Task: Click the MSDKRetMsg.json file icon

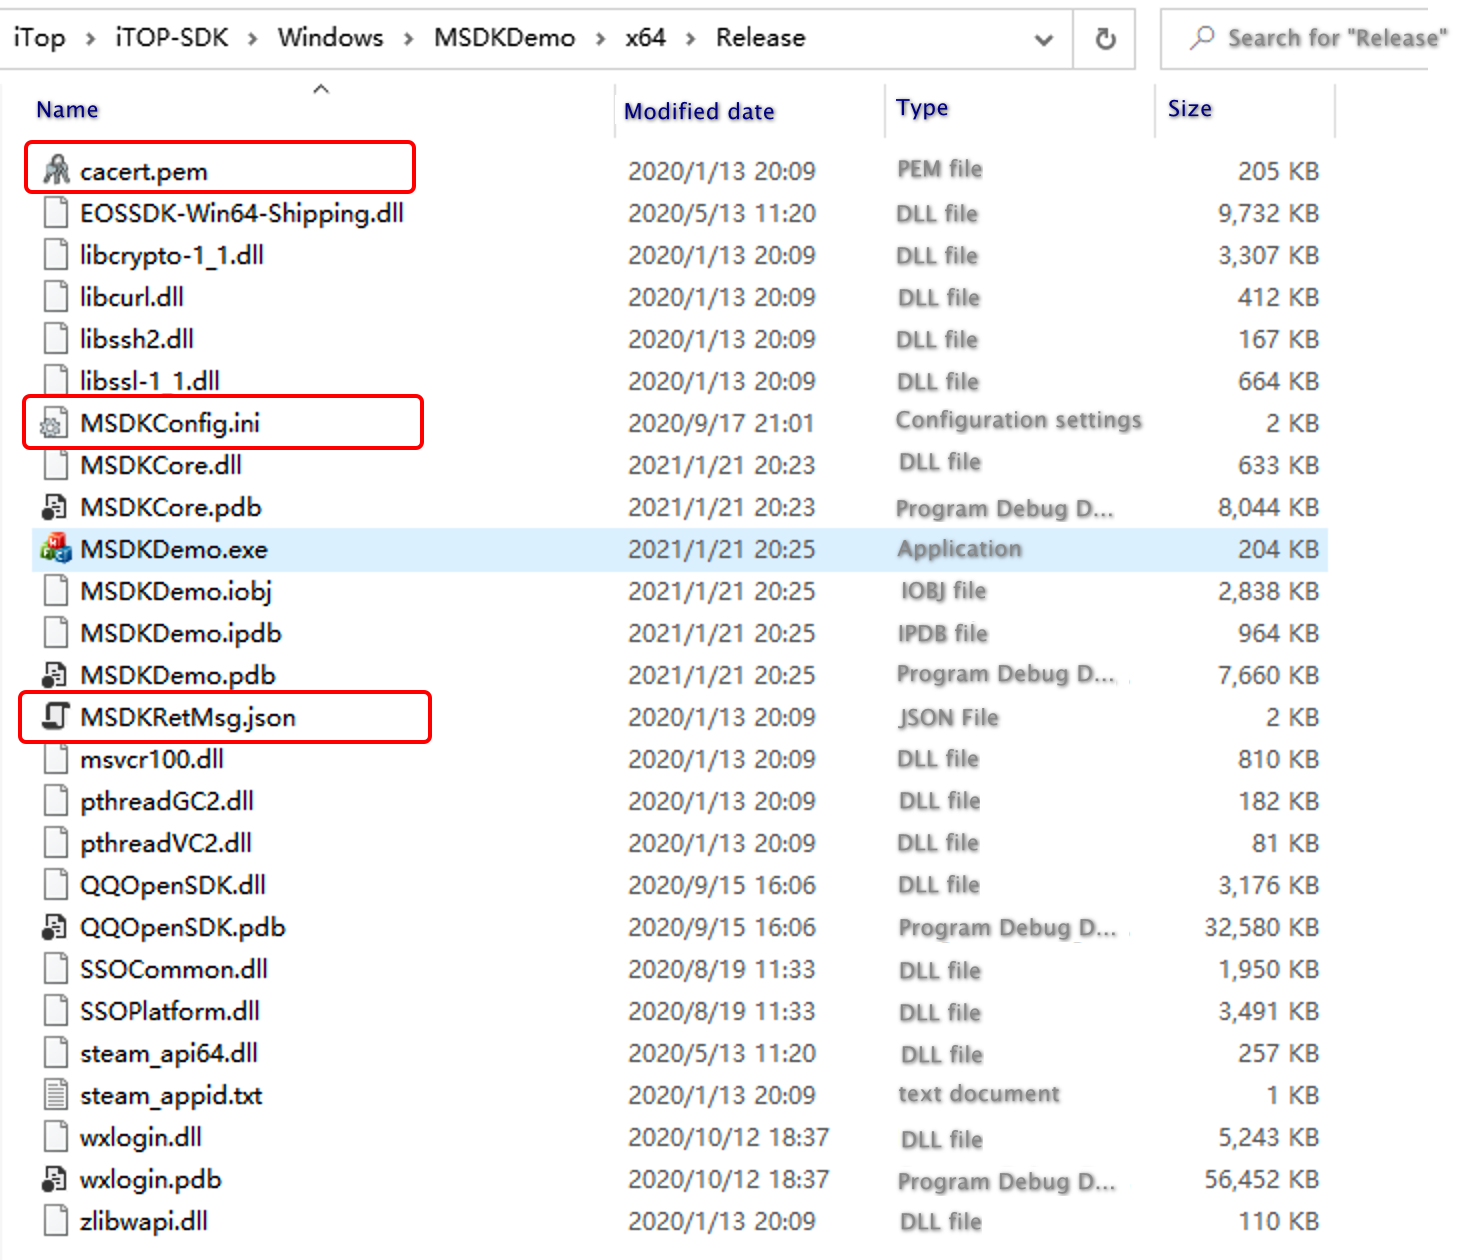Action: pyautogui.click(x=56, y=716)
